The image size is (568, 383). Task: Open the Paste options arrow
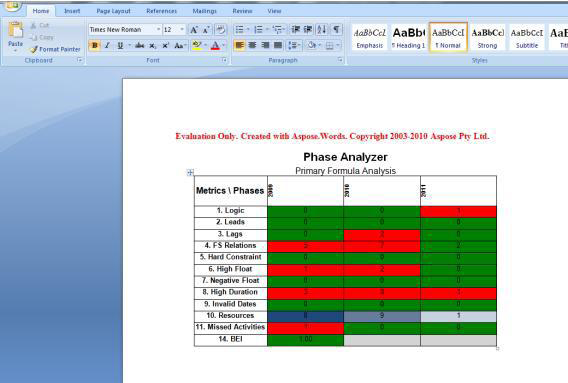[x=16, y=50]
